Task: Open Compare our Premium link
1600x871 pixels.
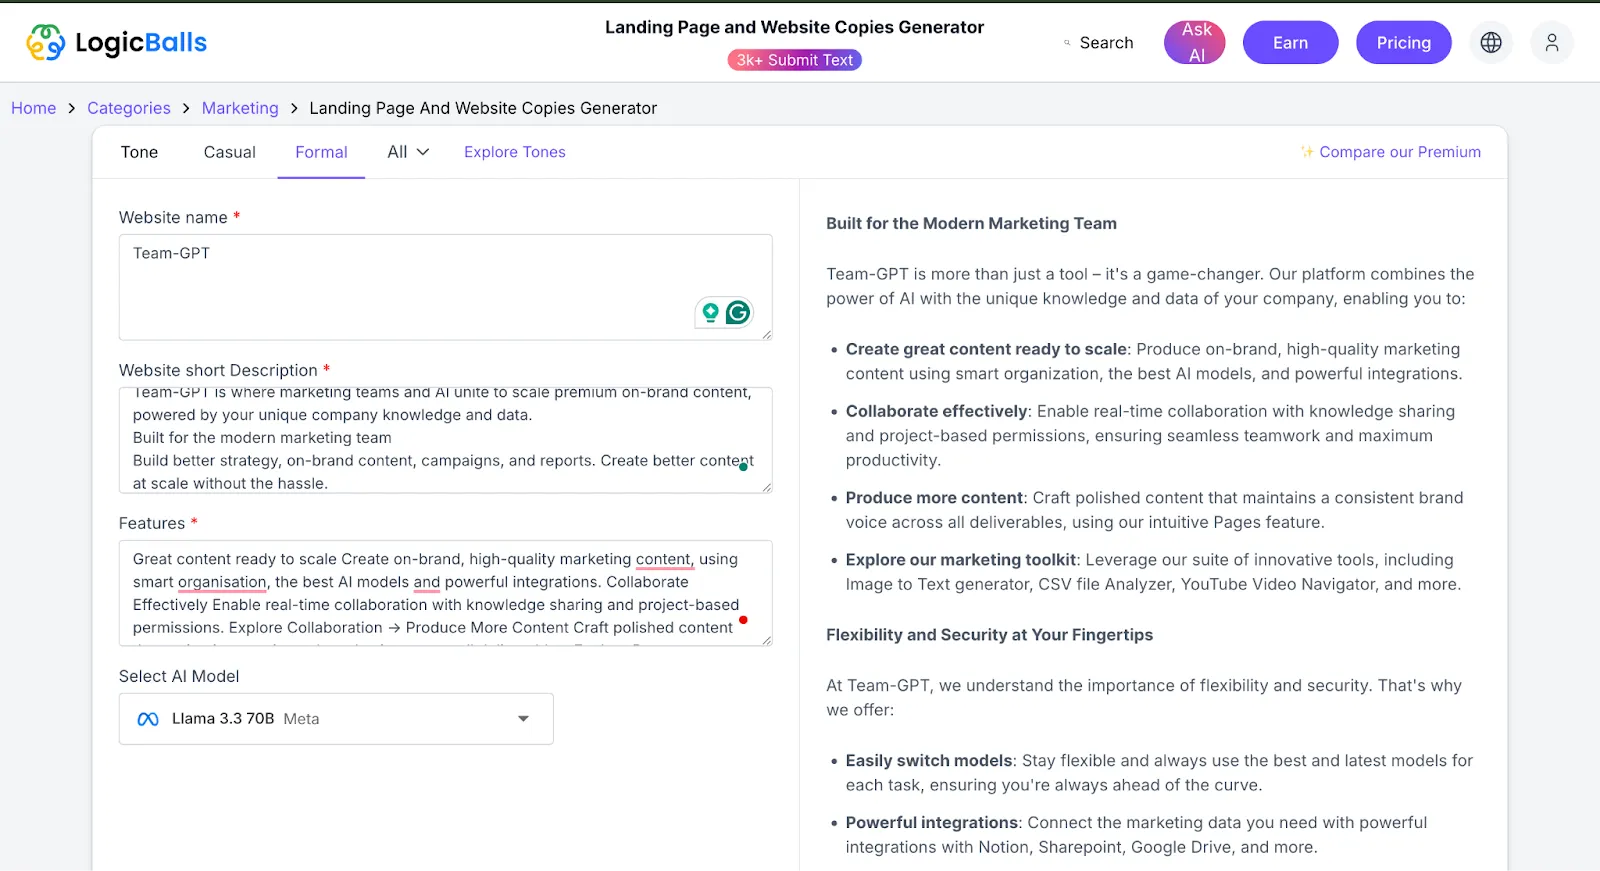Action: tap(1400, 152)
